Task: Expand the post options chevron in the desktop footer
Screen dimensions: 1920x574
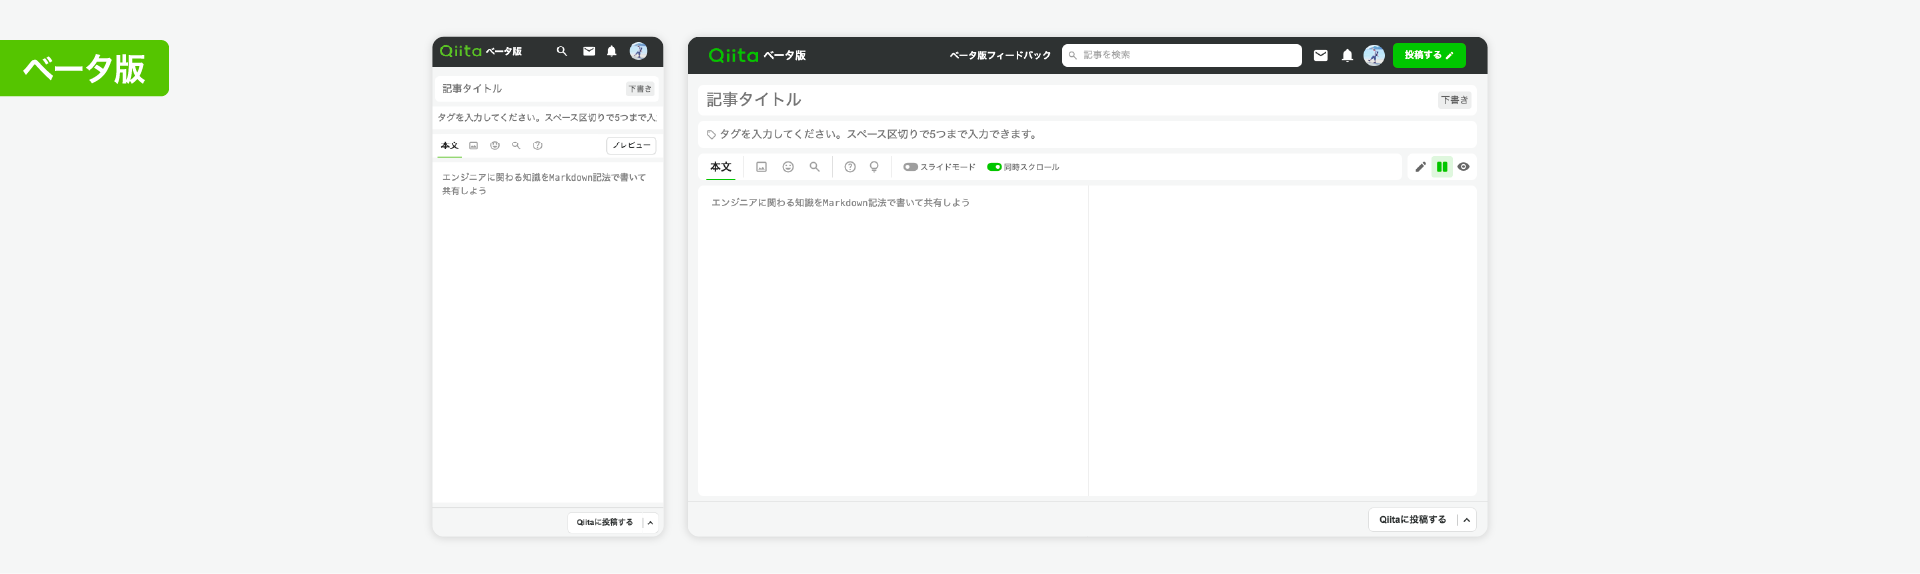Action: (x=1467, y=520)
